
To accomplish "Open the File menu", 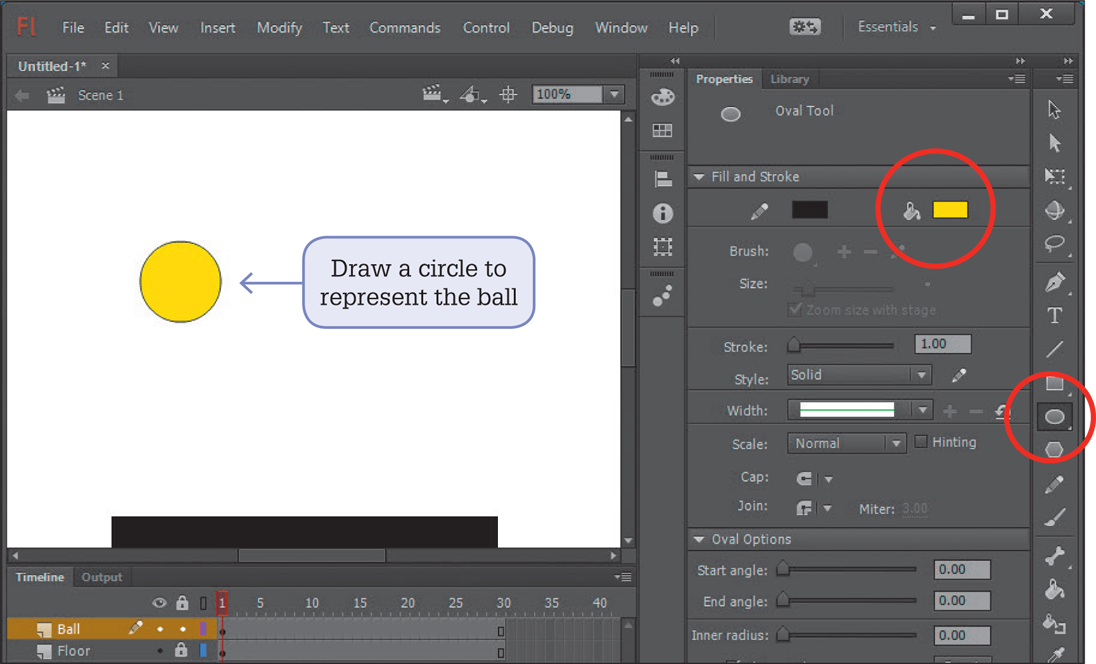I will coord(73,28).
